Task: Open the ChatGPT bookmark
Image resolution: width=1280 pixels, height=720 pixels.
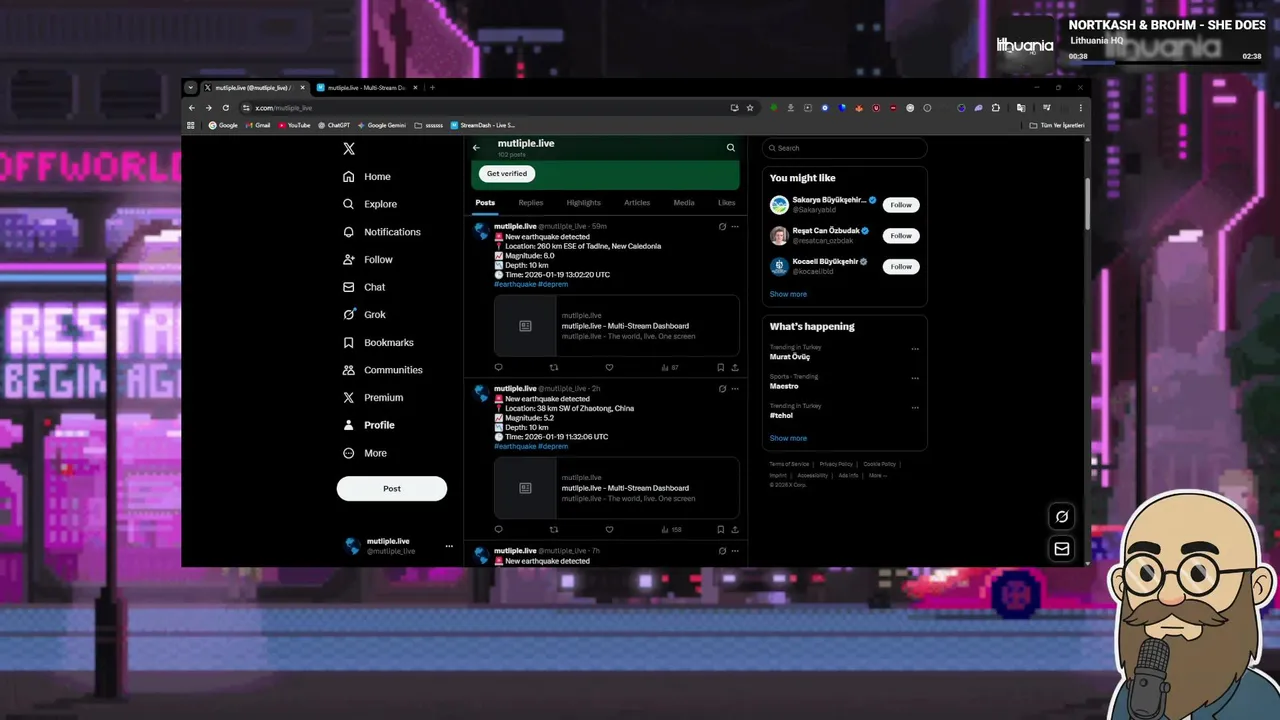Action: click(334, 126)
